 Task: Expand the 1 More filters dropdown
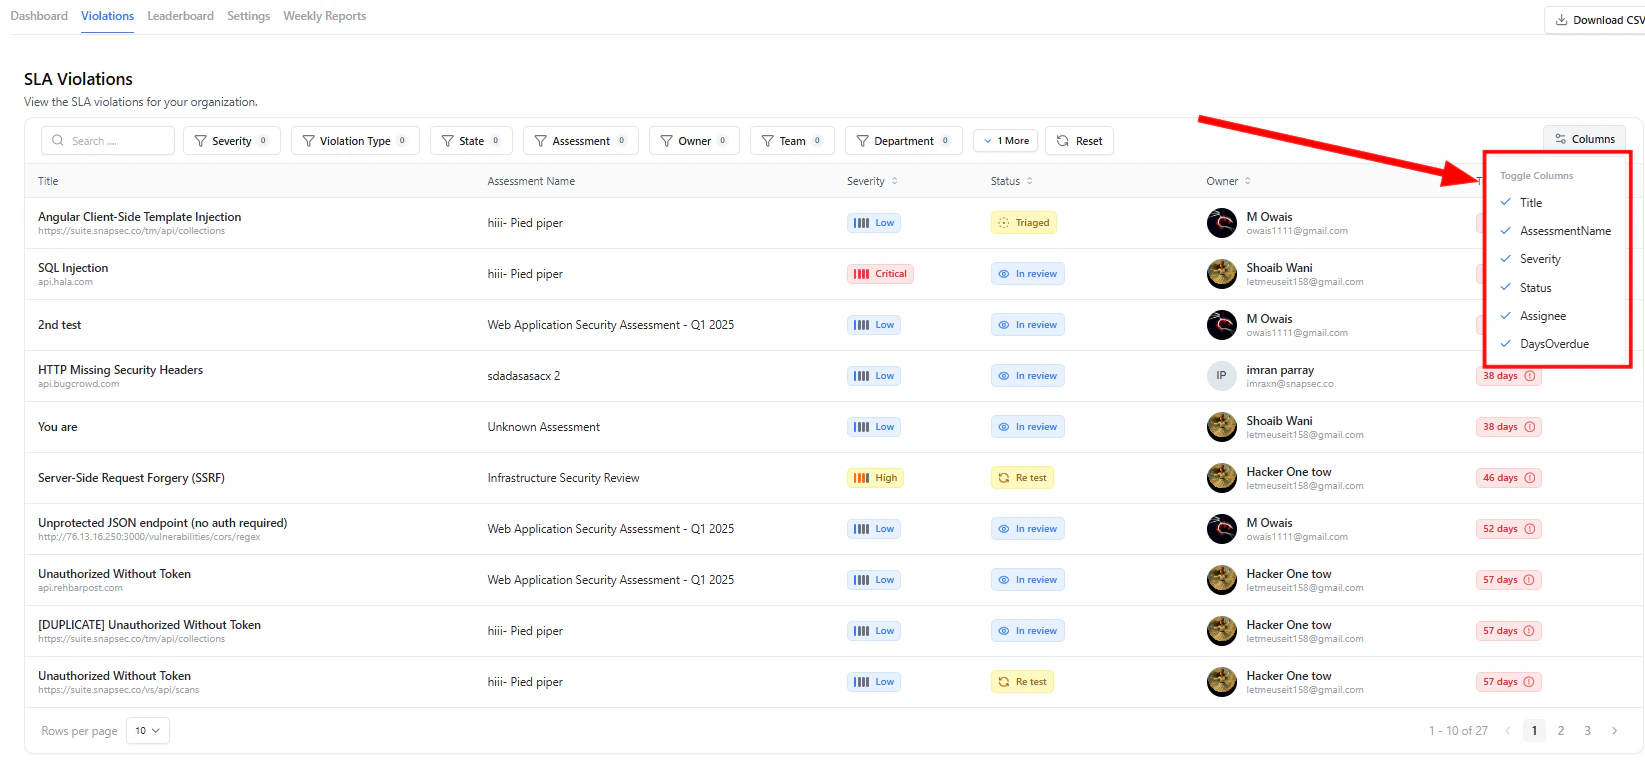[1006, 141]
